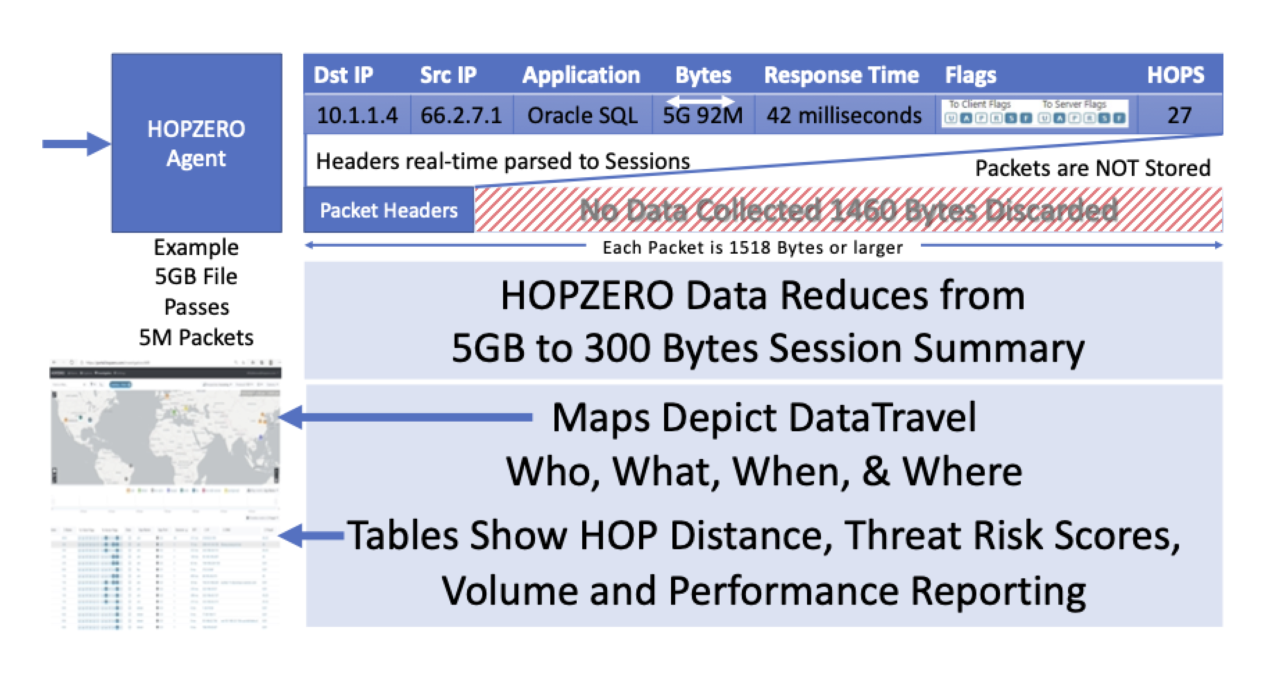Click the No Data Collected hatched region
The height and width of the screenshot is (688, 1280).
[x=848, y=210]
